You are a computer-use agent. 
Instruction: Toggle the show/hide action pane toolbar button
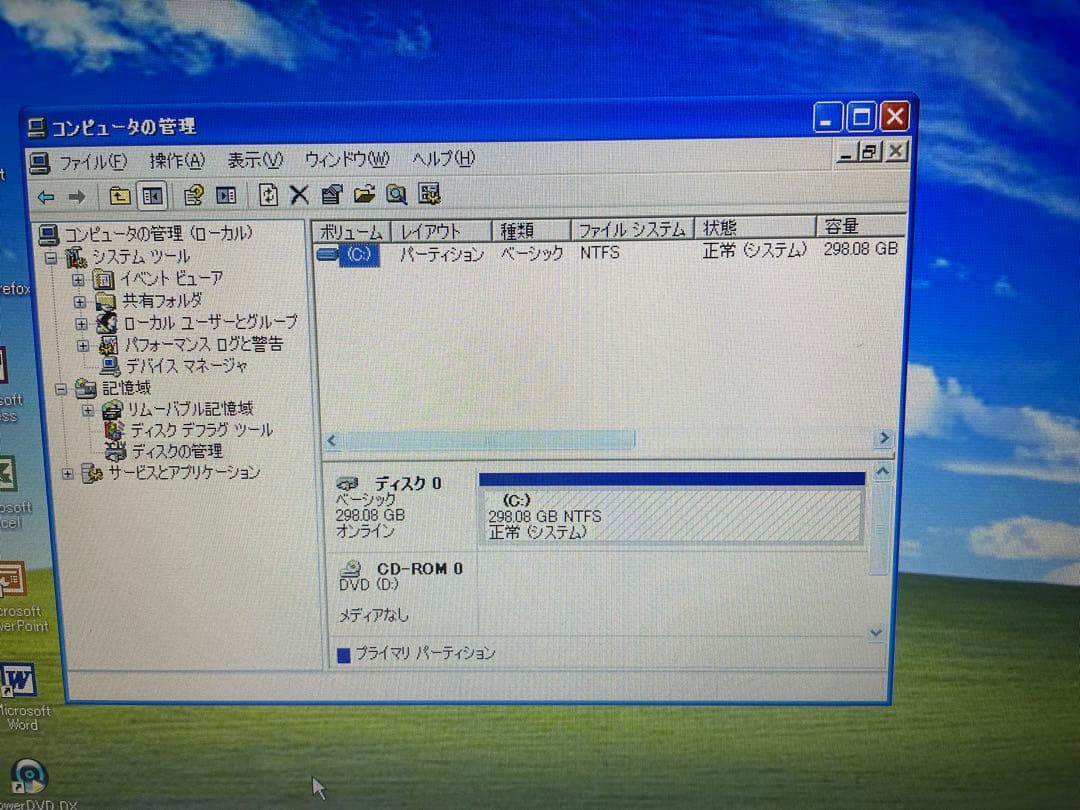(228, 194)
